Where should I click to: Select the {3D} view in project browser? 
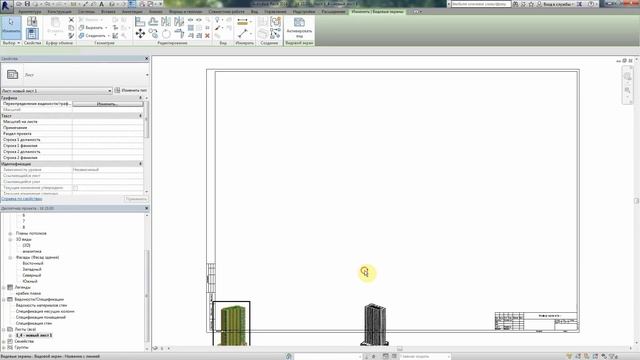(x=26, y=246)
